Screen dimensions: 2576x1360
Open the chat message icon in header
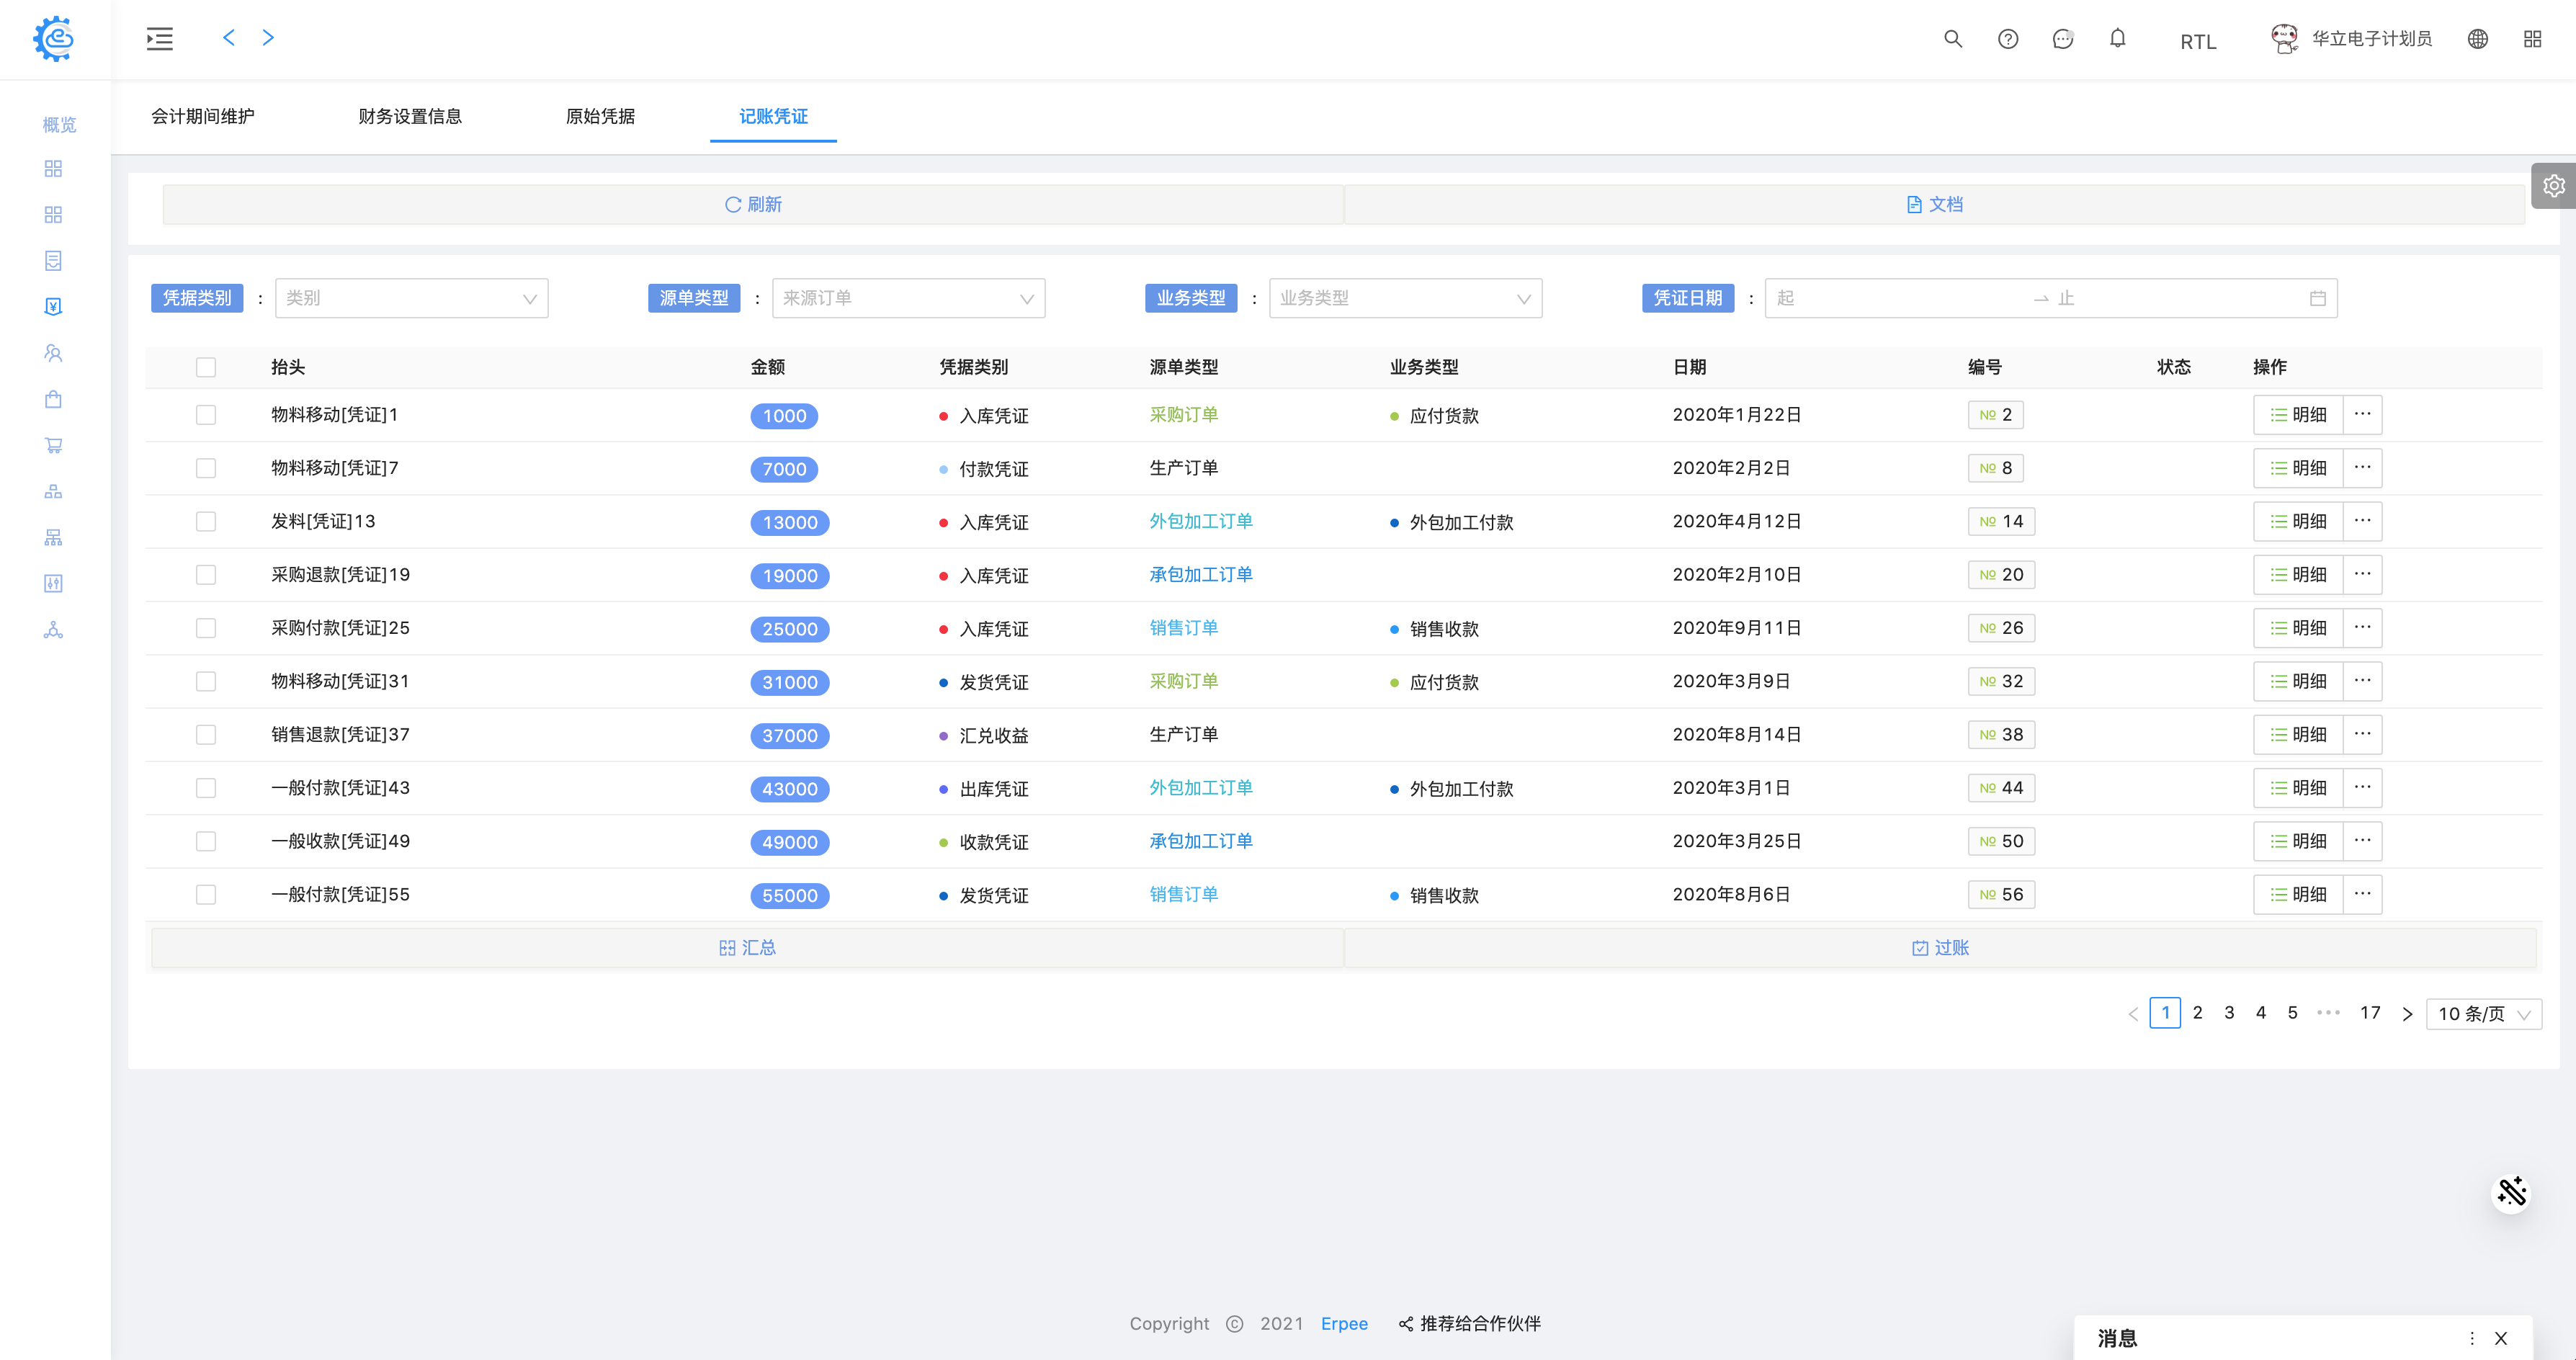(x=2062, y=39)
